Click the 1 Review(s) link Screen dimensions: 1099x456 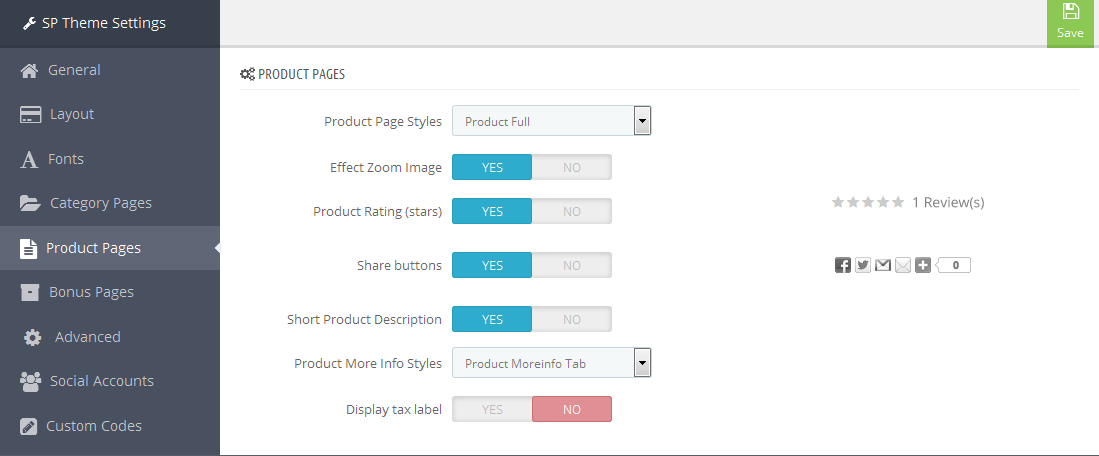point(948,202)
